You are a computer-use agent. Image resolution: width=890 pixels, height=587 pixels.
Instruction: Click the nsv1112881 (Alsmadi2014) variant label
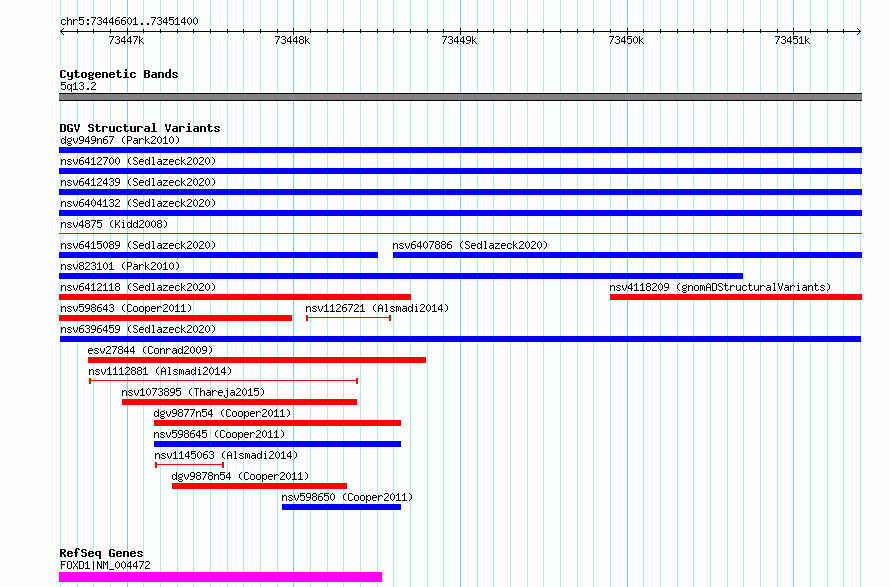pos(160,371)
